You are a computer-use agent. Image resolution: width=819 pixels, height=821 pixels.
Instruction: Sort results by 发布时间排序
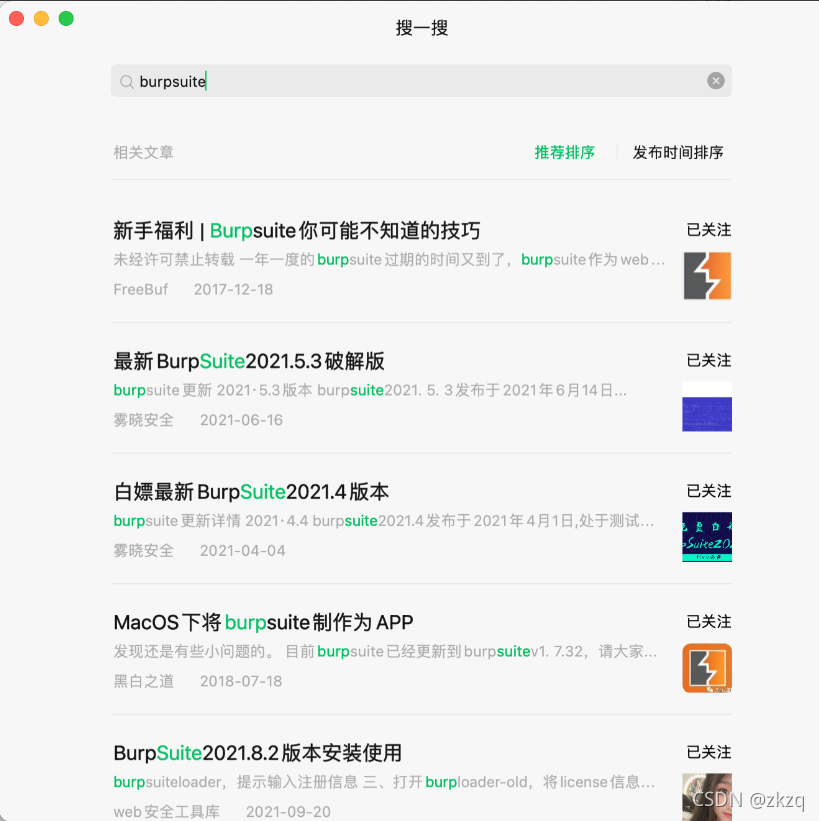point(678,152)
